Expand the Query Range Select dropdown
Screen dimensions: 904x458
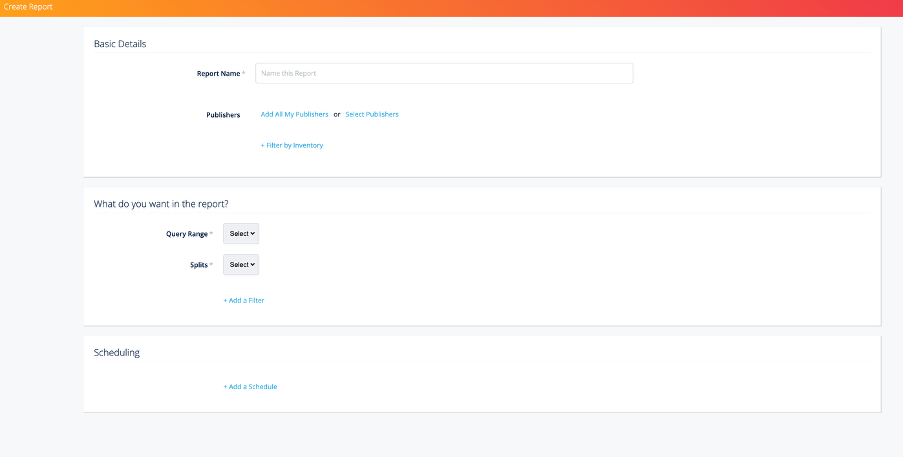click(x=241, y=234)
